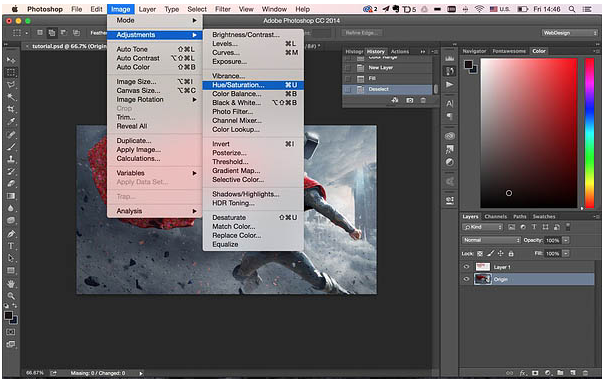The image size is (603, 380).
Task: Click the History panel trash icon
Action: pos(423,100)
